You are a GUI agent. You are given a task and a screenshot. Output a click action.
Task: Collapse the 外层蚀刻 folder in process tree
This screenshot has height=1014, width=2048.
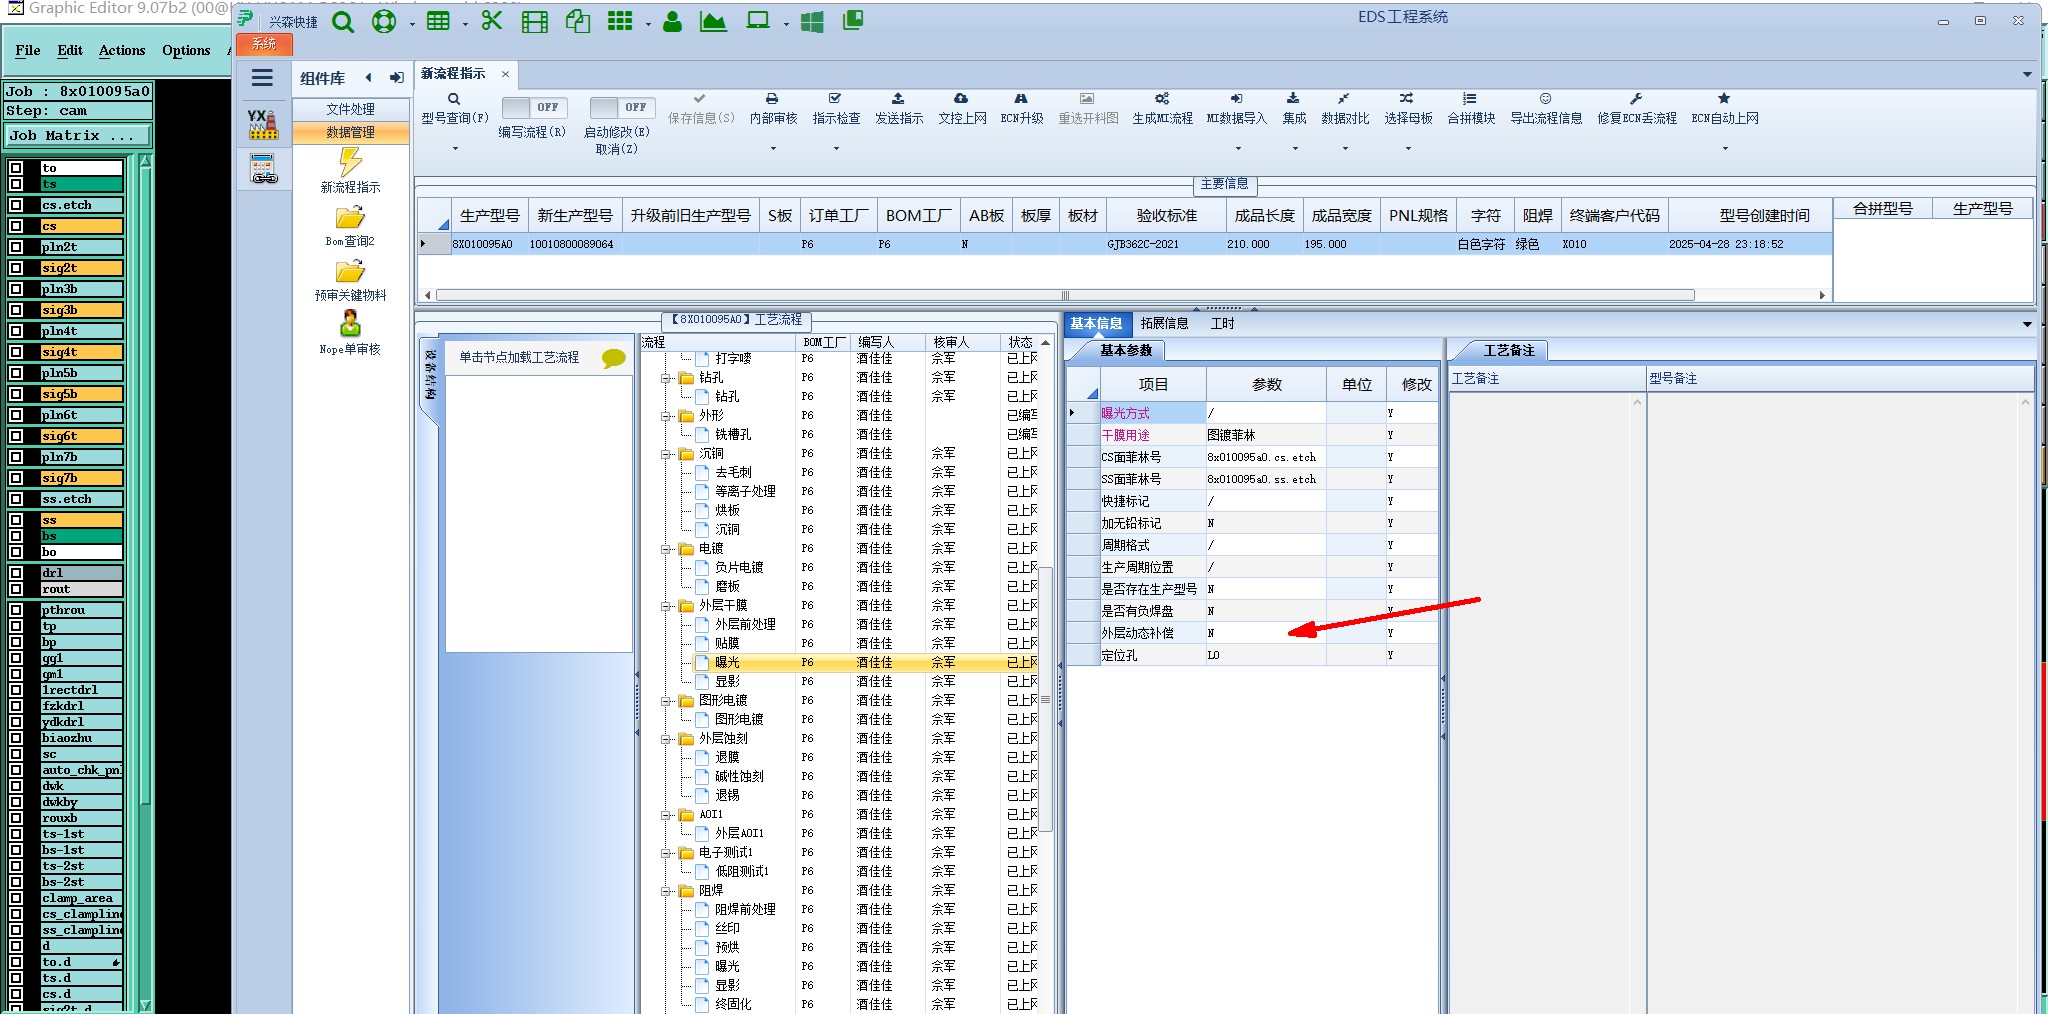point(665,739)
